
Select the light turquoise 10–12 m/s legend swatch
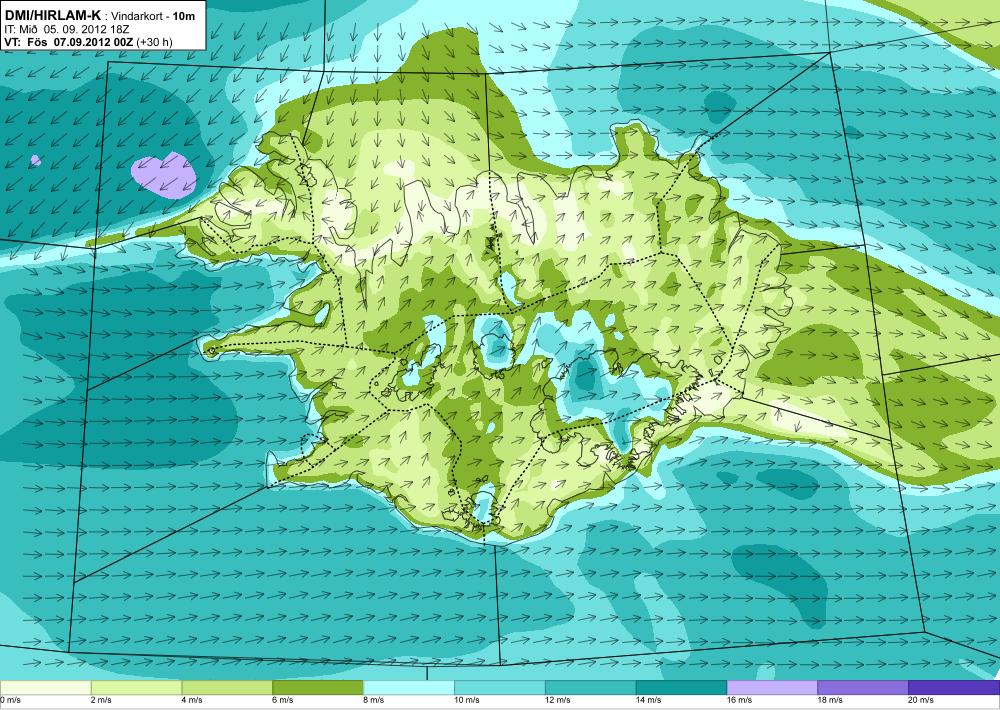tap(499, 688)
